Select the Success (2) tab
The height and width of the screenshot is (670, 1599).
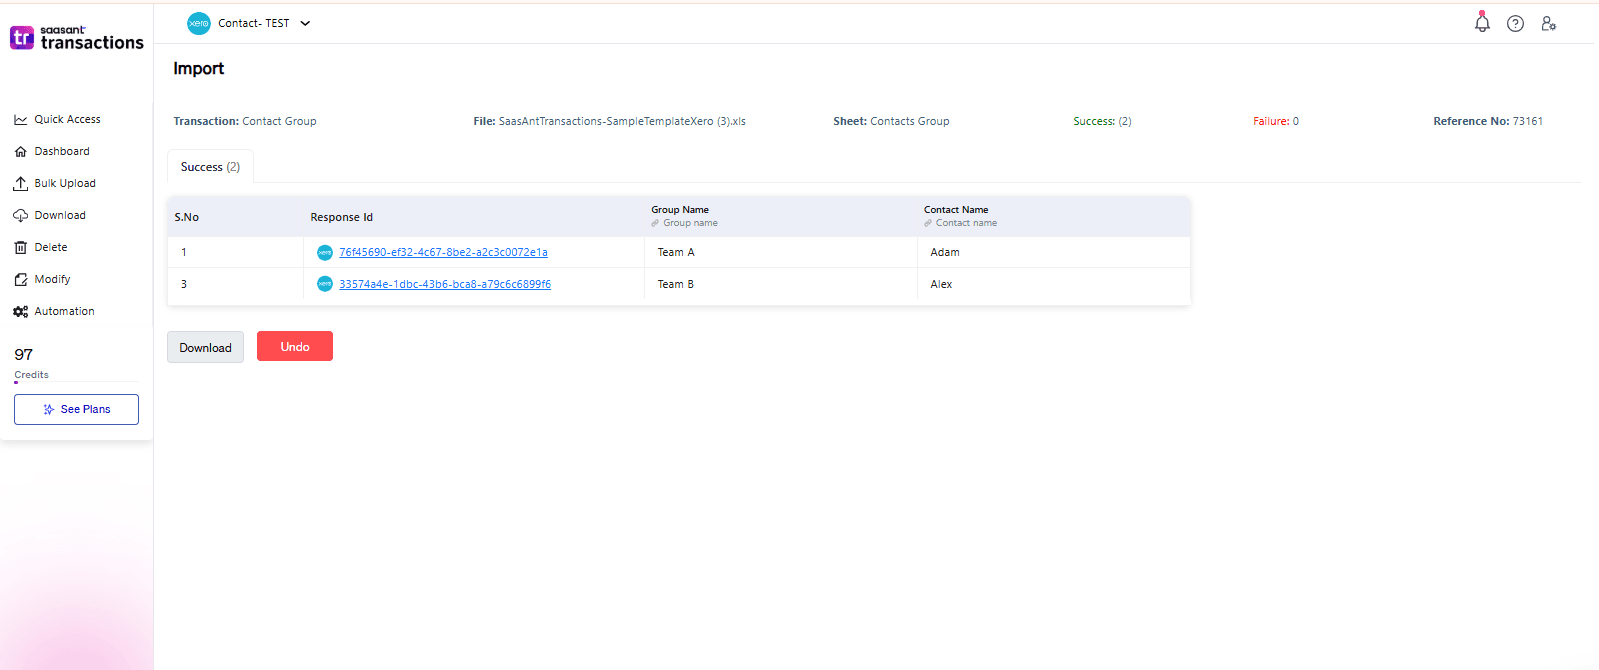210,167
